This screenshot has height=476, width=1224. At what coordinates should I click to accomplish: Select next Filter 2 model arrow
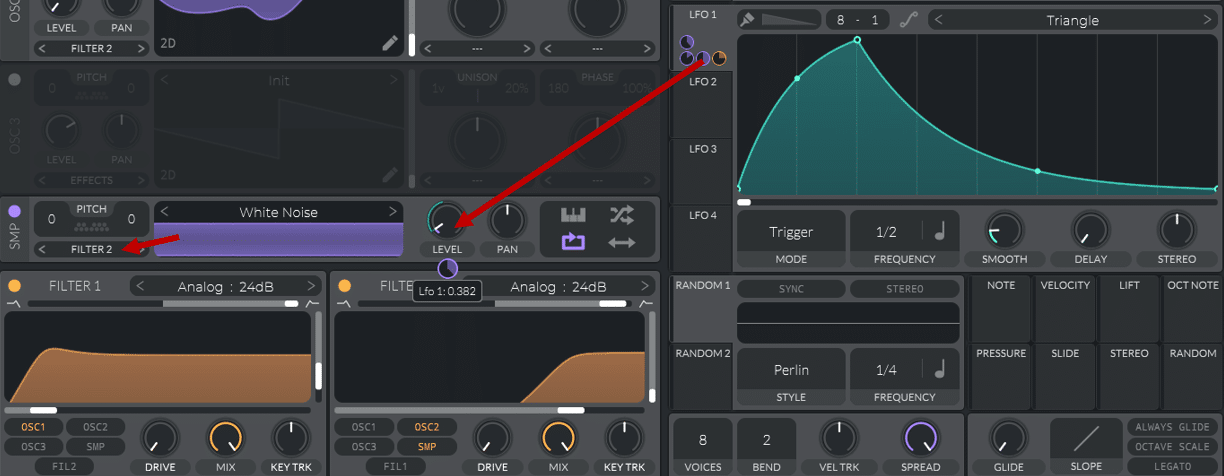click(643, 286)
